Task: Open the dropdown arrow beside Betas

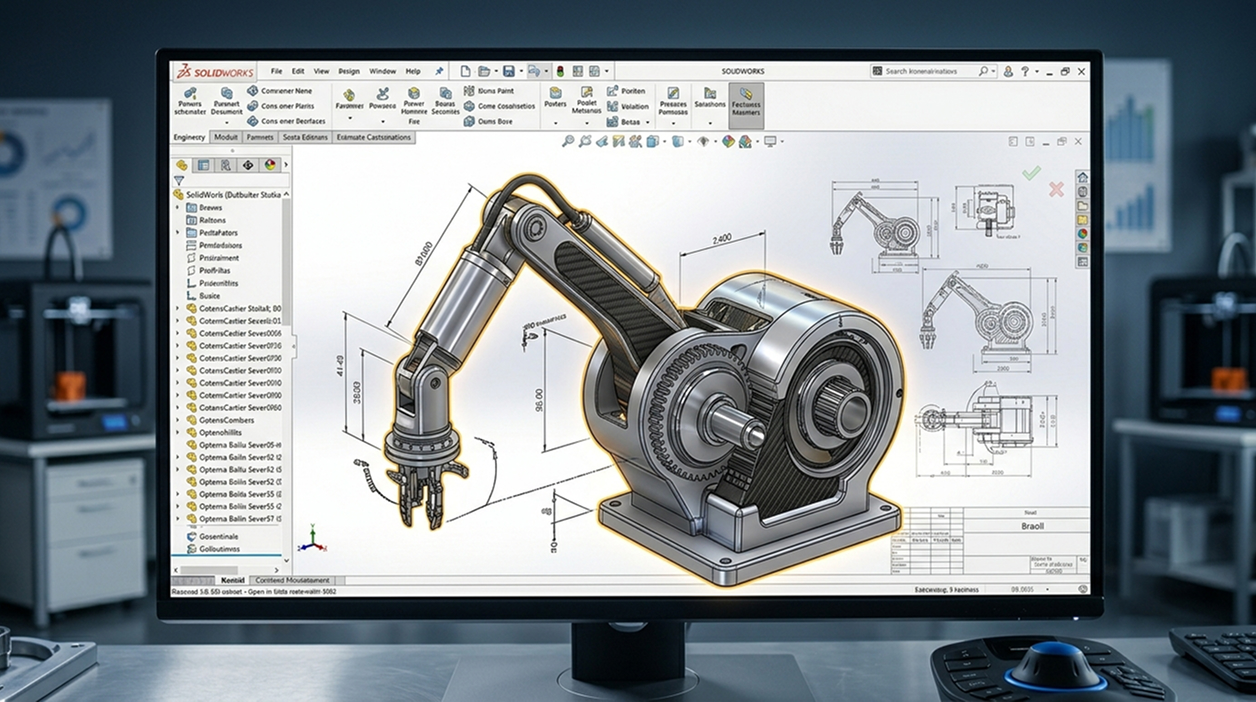Action: (x=647, y=121)
